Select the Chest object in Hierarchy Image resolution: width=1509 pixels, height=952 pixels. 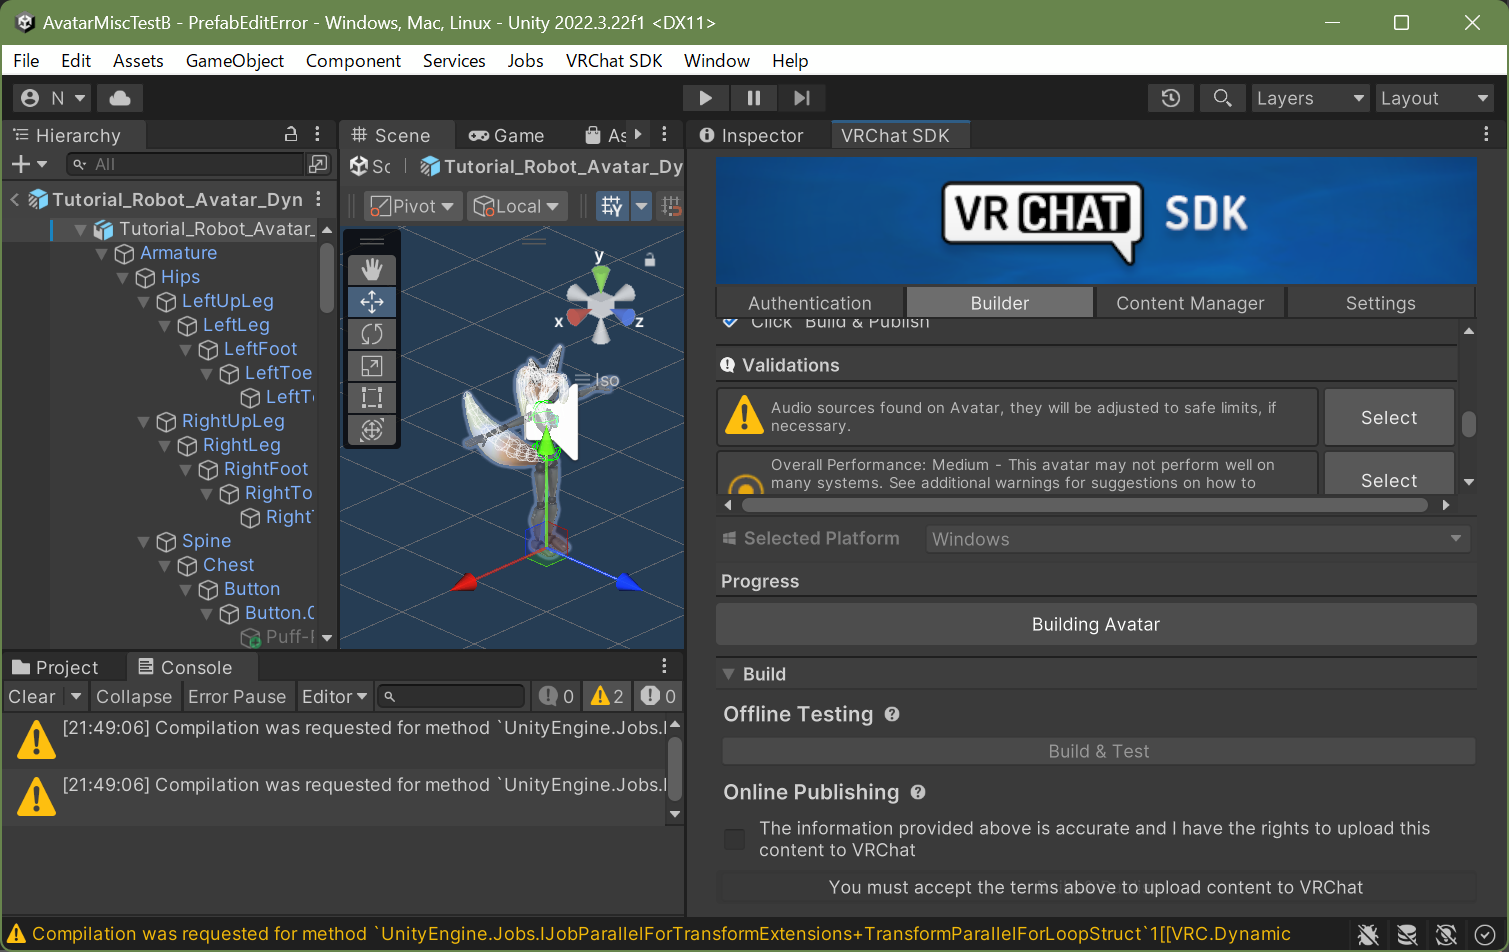tap(228, 565)
